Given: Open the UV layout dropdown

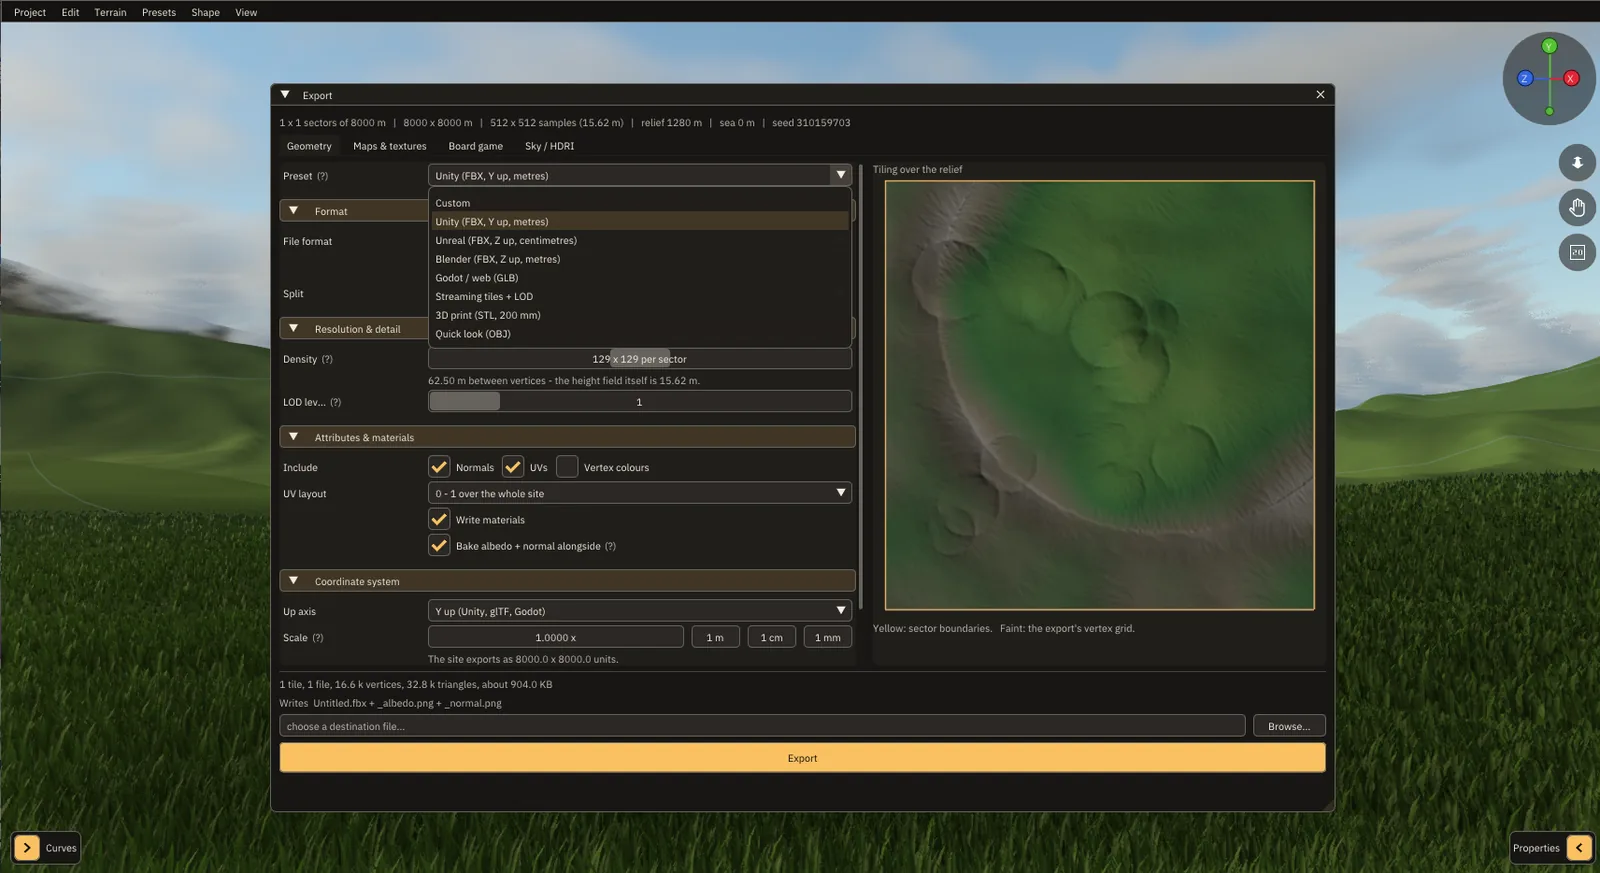Looking at the screenshot, I should pyautogui.click(x=640, y=493).
